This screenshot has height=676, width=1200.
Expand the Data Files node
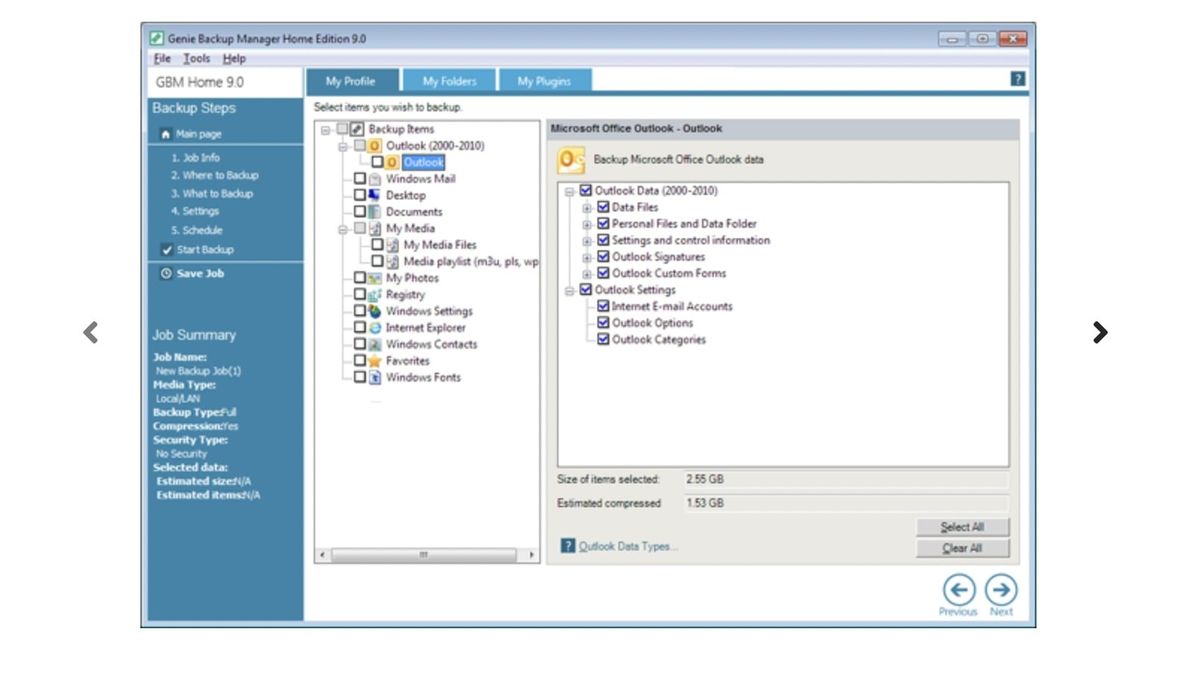[x=588, y=207]
